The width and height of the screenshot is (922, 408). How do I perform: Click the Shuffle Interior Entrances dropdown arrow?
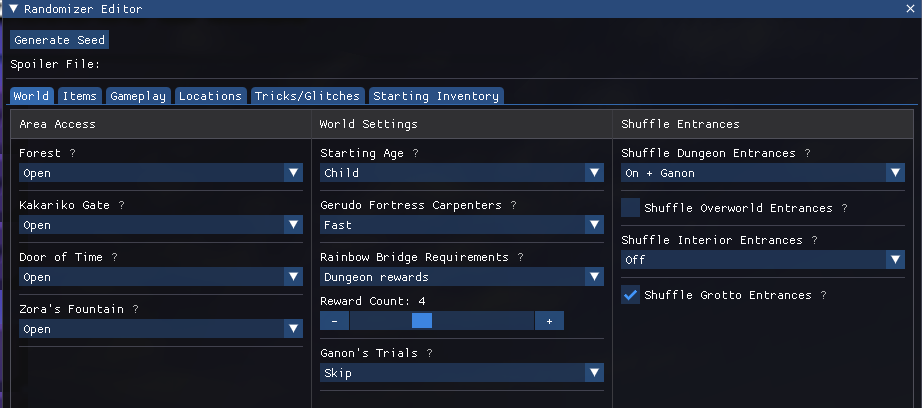895,260
